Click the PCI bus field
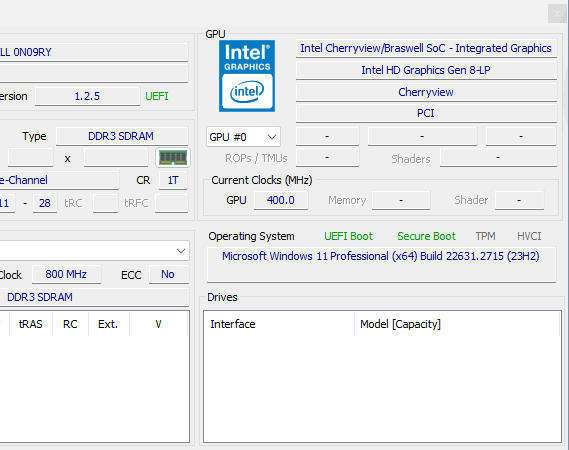This screenshot has height=450, width=569. point(426,113)
